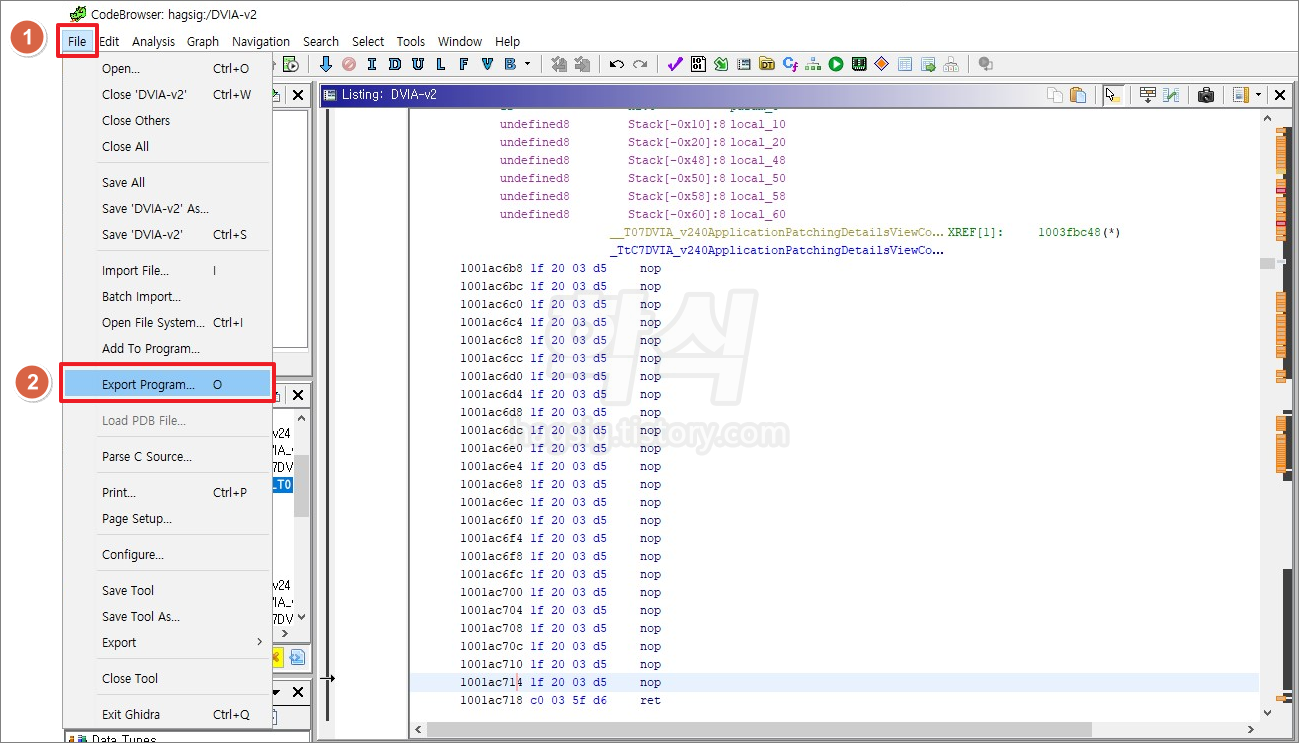Open the Memory Map chip icon
1299x743 pixels.
pyautogui.click(x=859, y=64)
